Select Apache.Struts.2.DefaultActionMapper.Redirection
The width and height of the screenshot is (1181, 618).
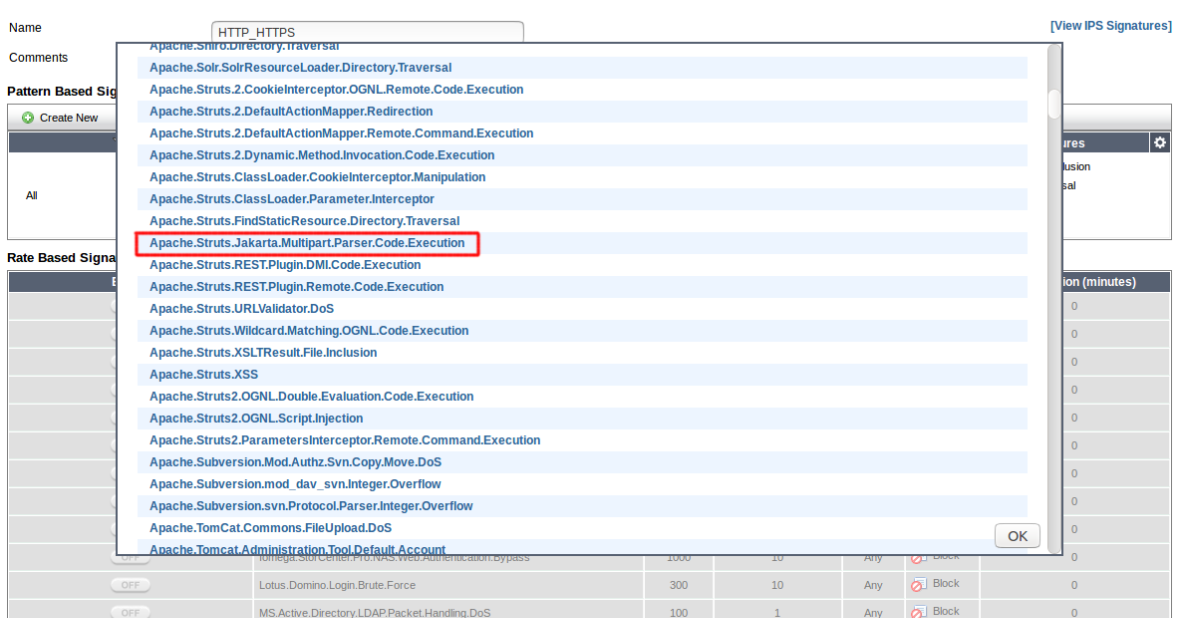pos(291,111)
